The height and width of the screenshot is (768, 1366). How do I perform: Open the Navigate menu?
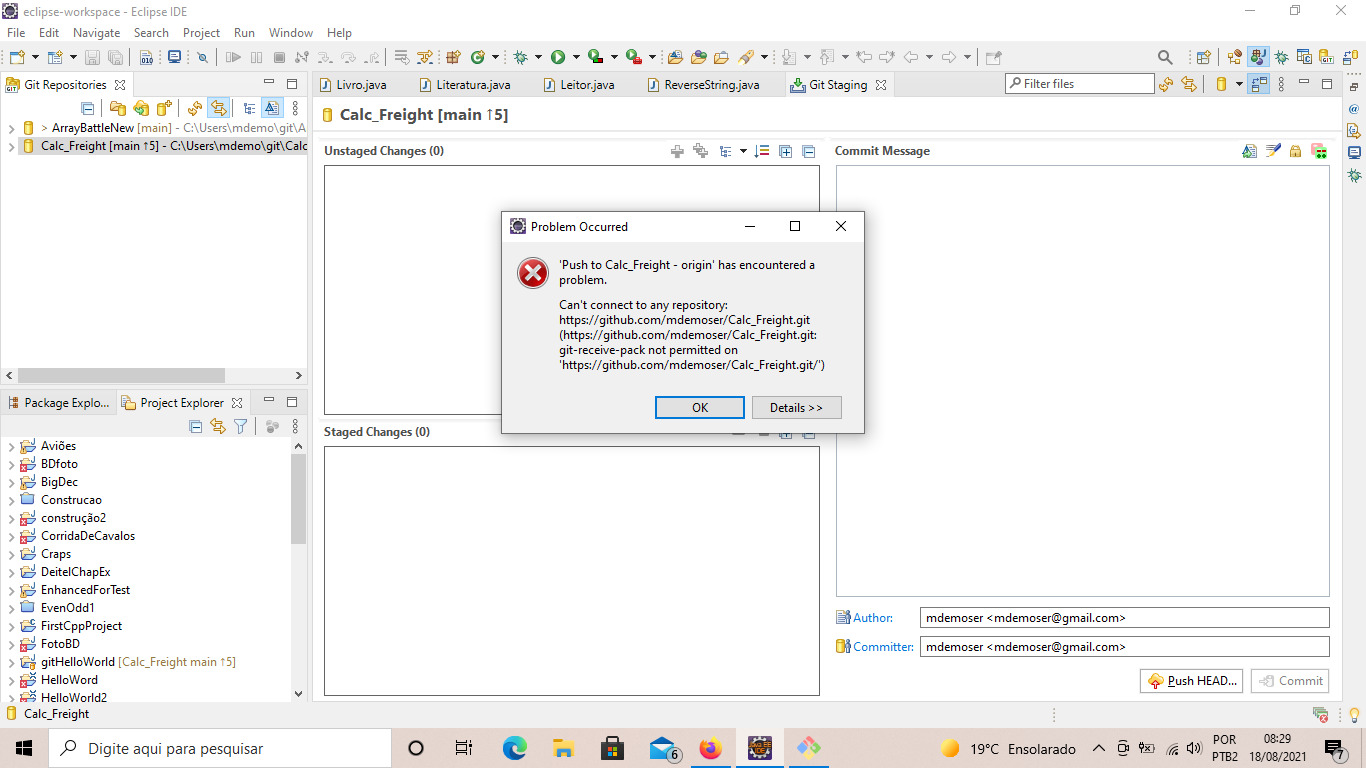coord(96,33)
